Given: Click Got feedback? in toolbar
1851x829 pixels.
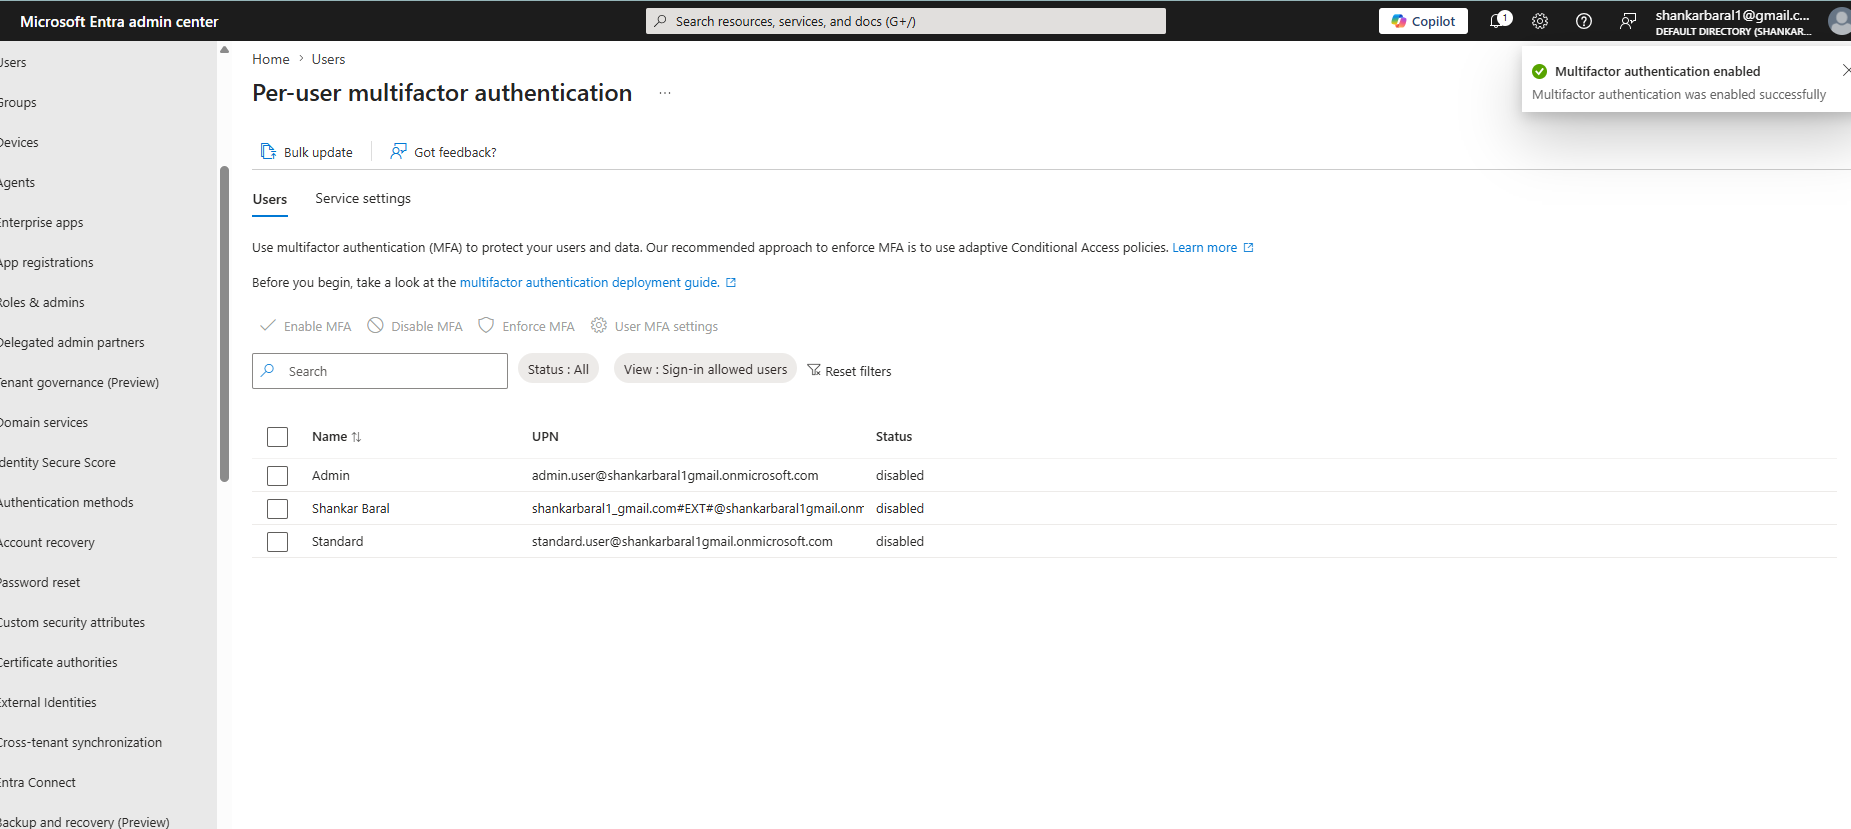Looking at the screenshot, I should [x=443, y=152].
